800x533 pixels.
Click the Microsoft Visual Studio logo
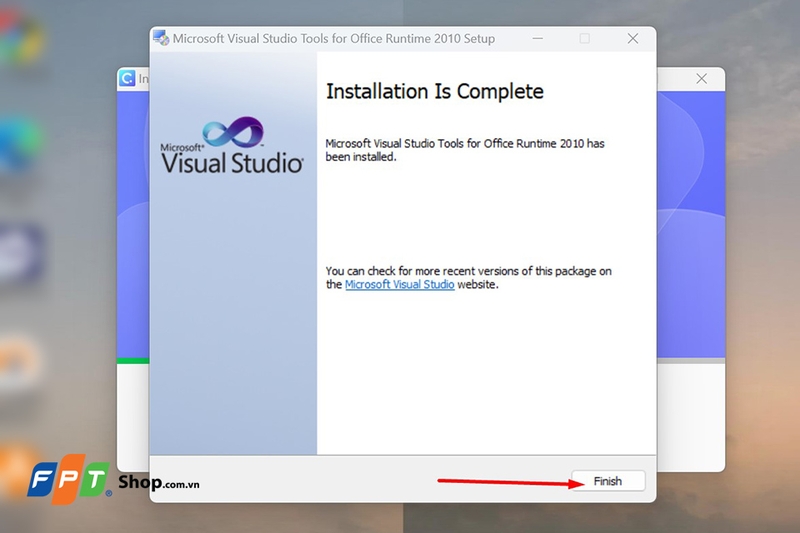tap(232, 145)
